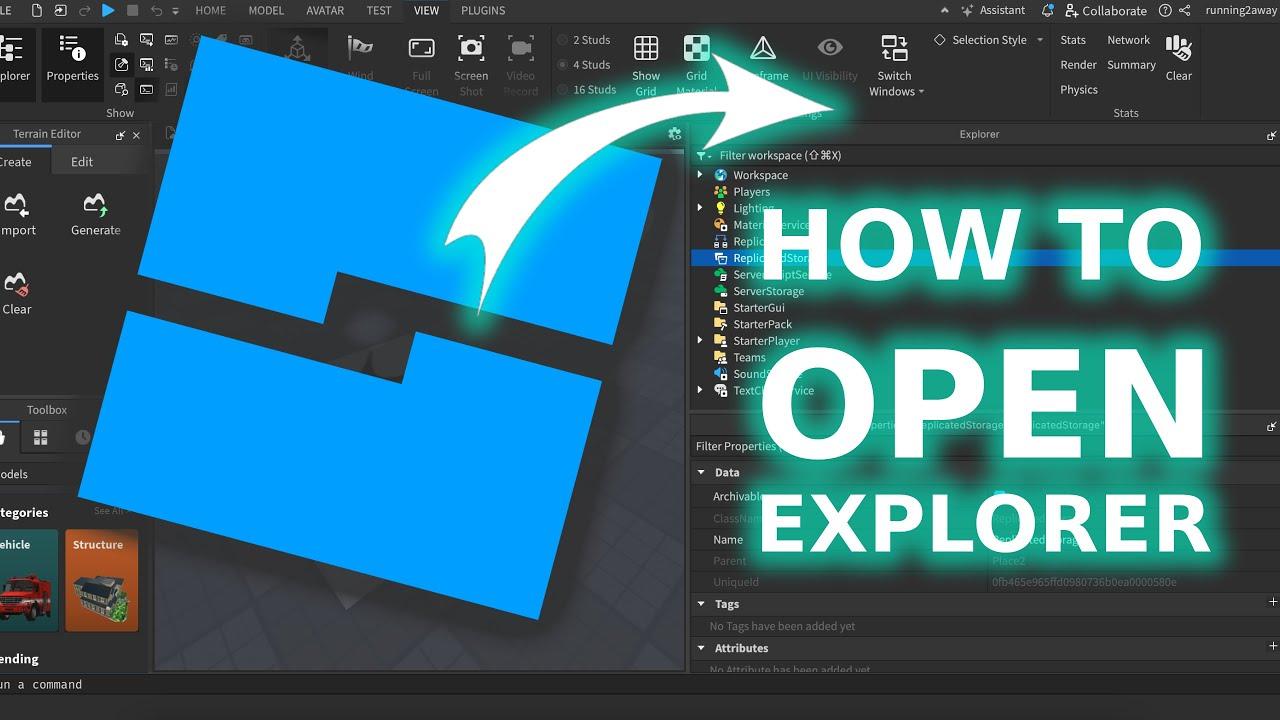Toggle the Wind visualization

click(360, 58)
